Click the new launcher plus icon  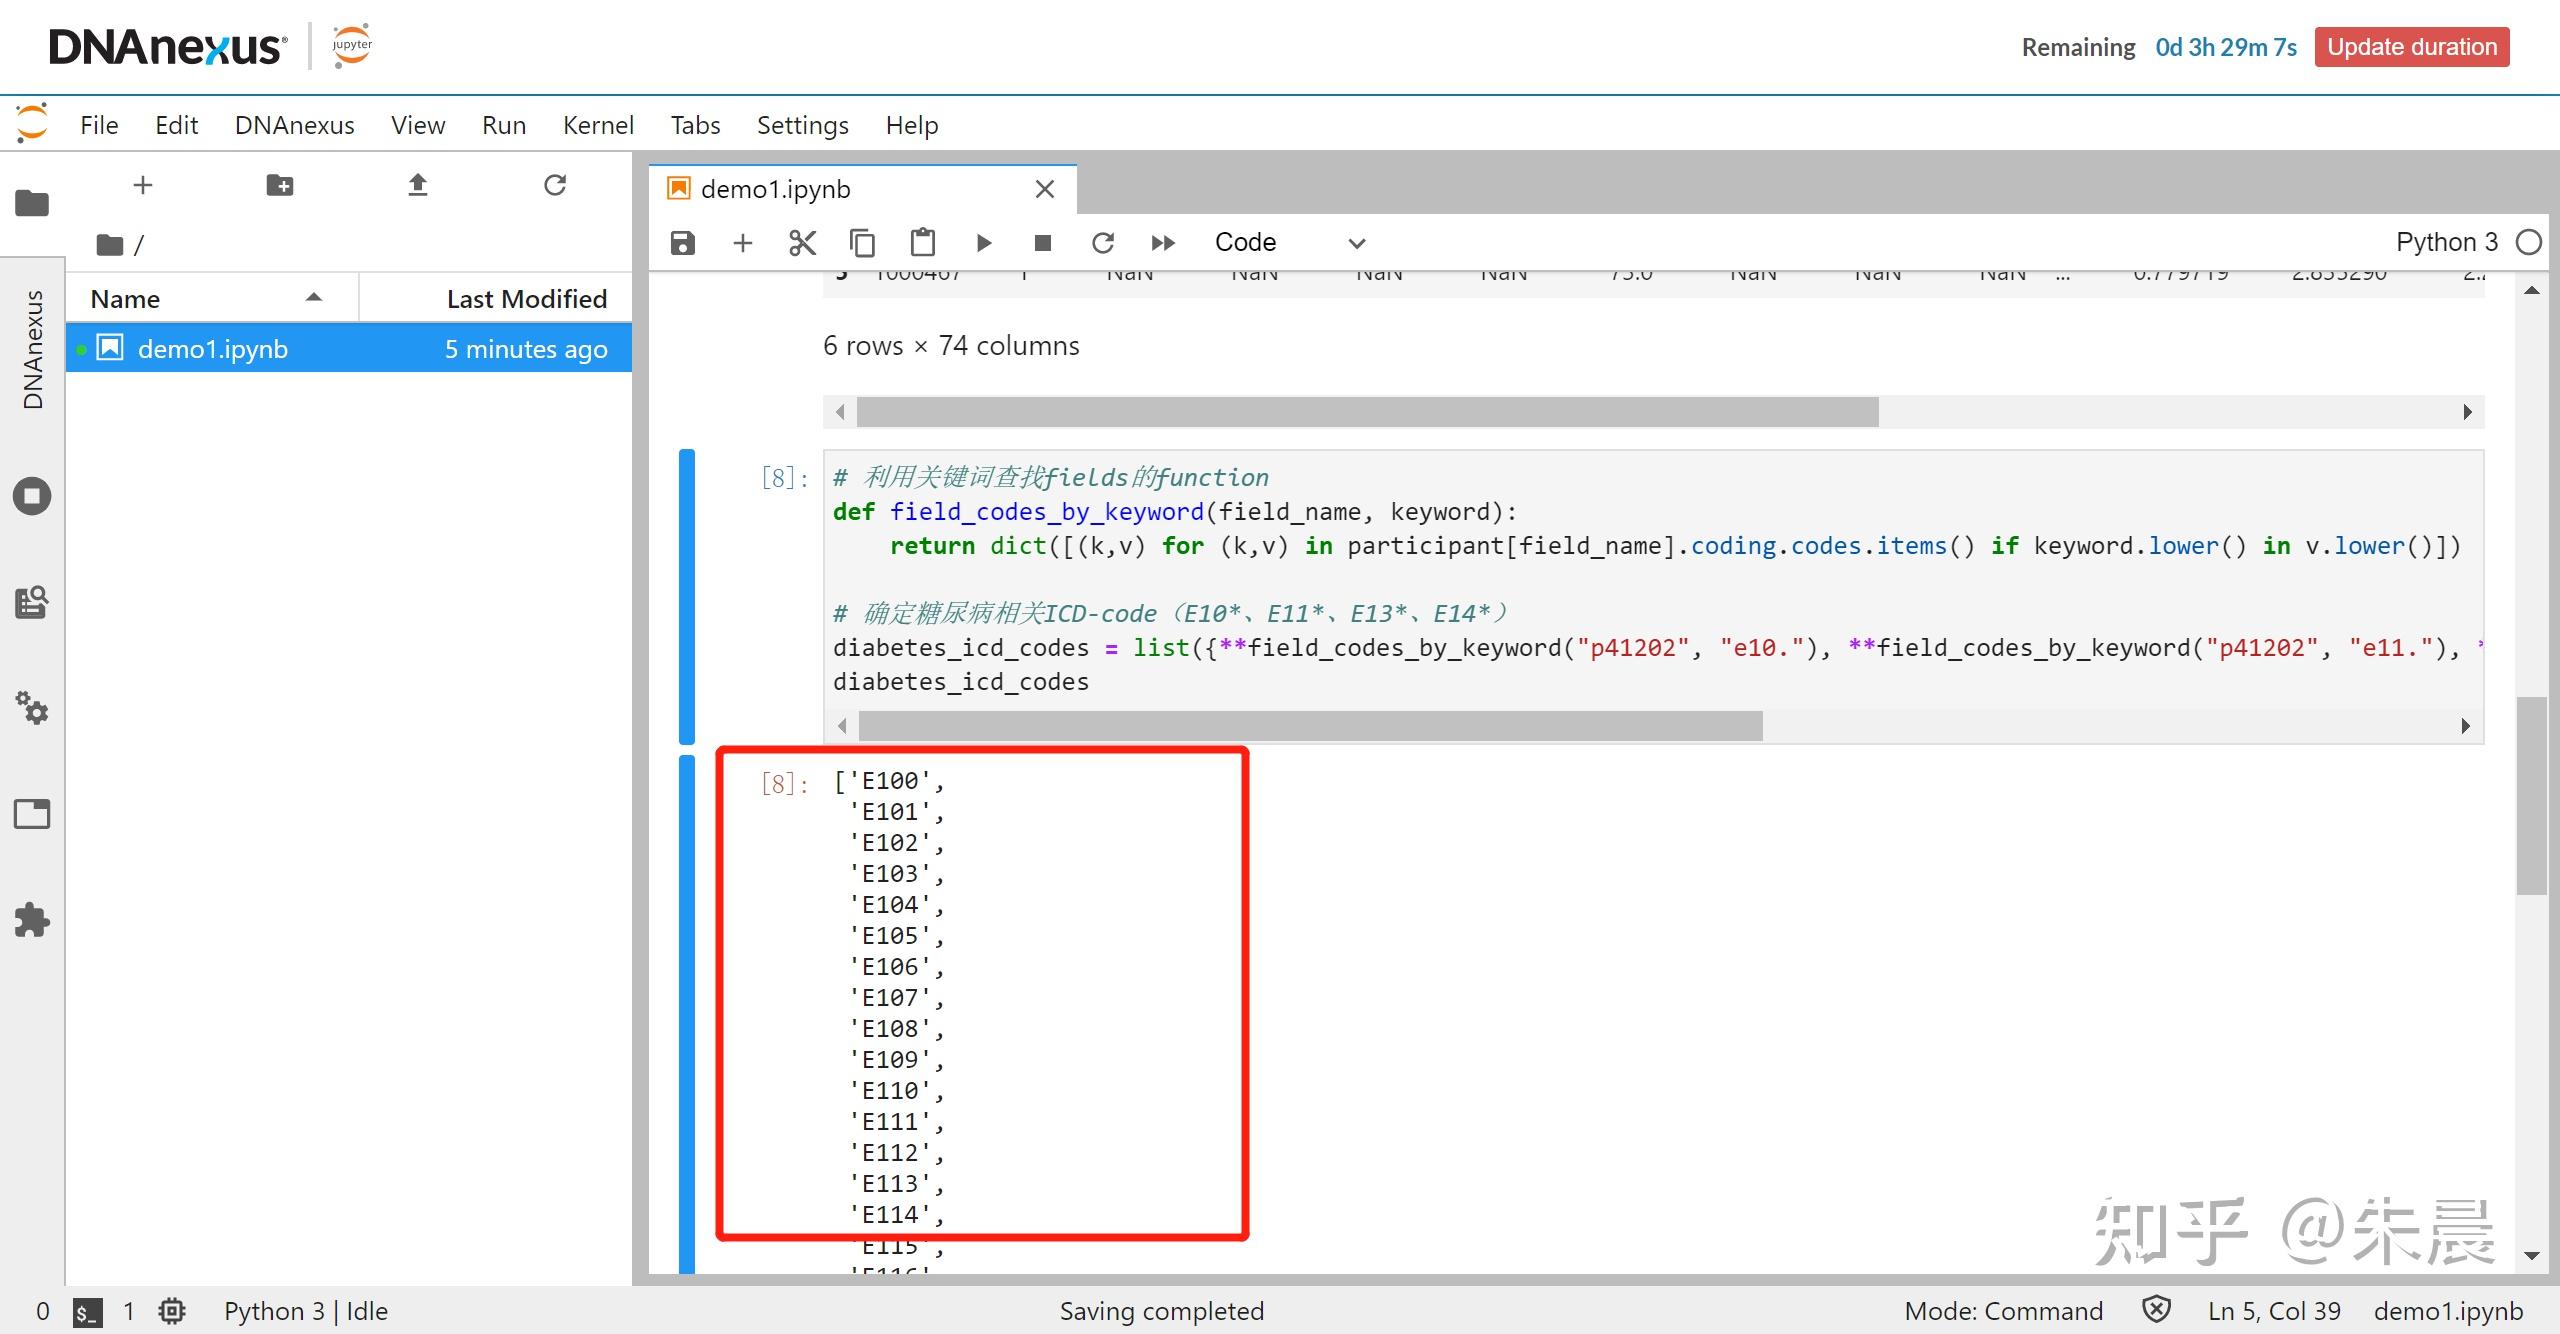click(x=143, y=185)
